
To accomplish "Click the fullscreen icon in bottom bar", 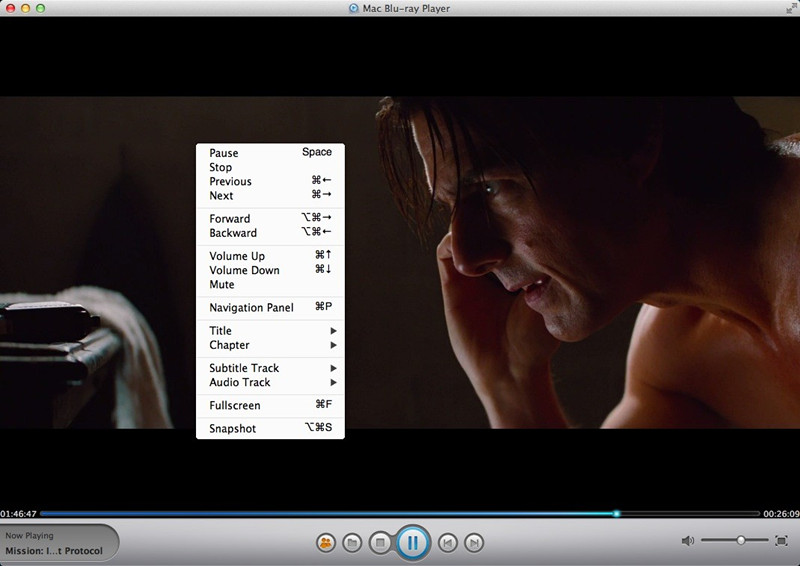I will (781, 541).
